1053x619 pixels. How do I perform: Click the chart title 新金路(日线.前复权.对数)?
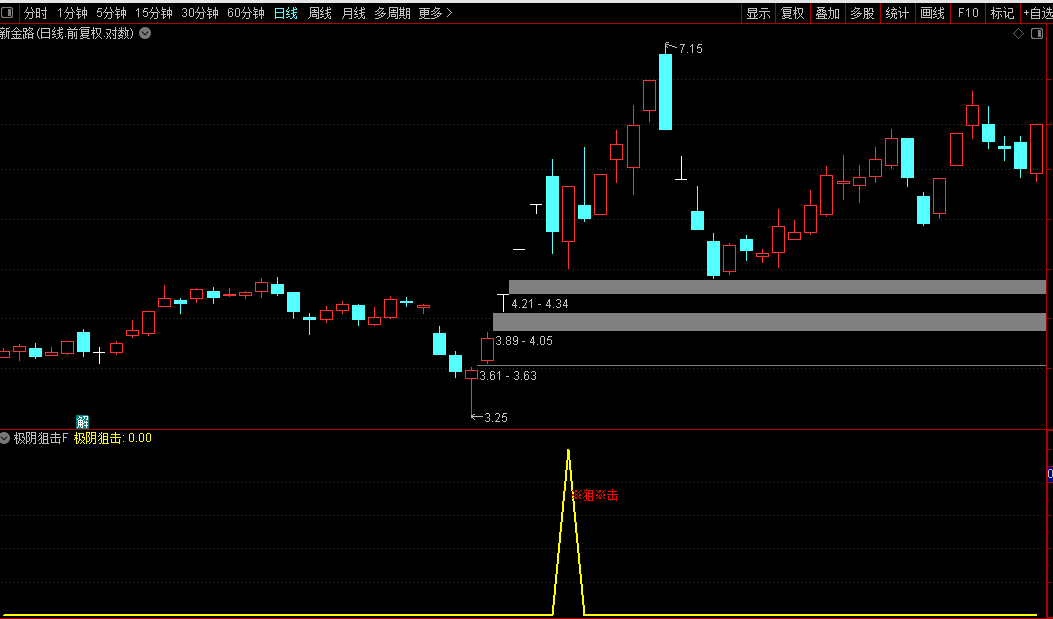[67, 33]
